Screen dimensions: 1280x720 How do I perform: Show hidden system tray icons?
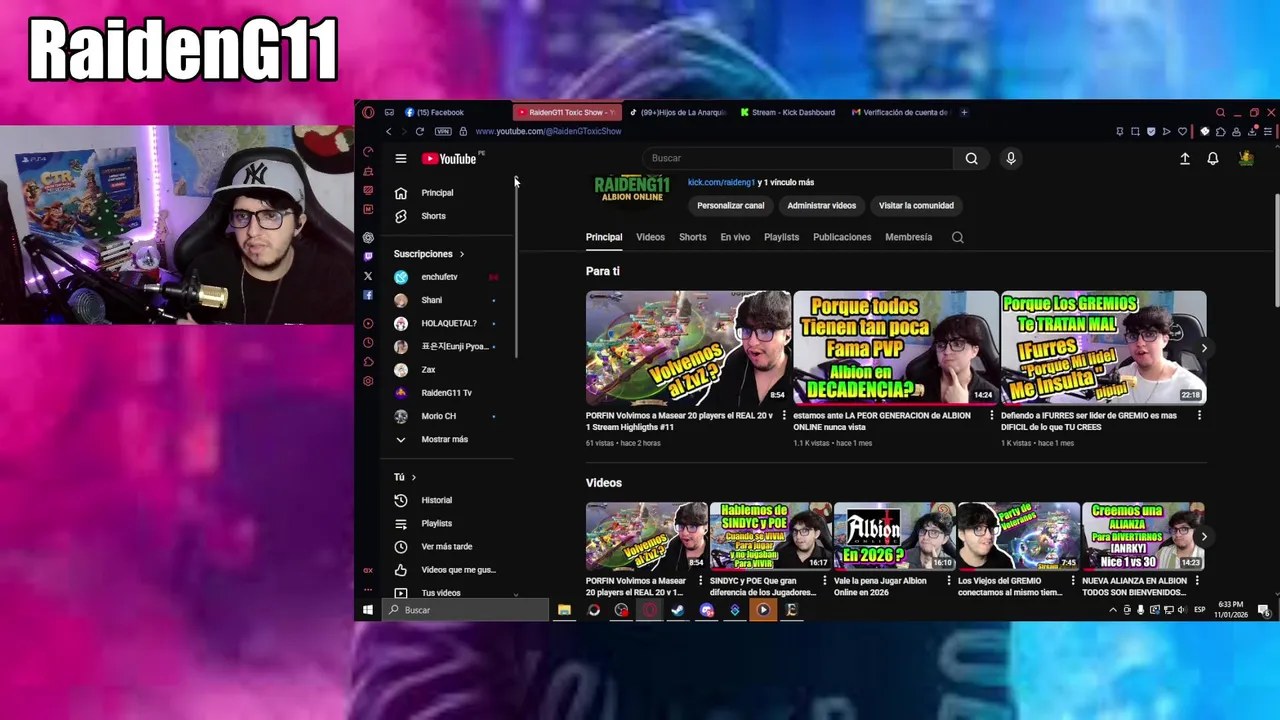click(x=1112, y=610)
